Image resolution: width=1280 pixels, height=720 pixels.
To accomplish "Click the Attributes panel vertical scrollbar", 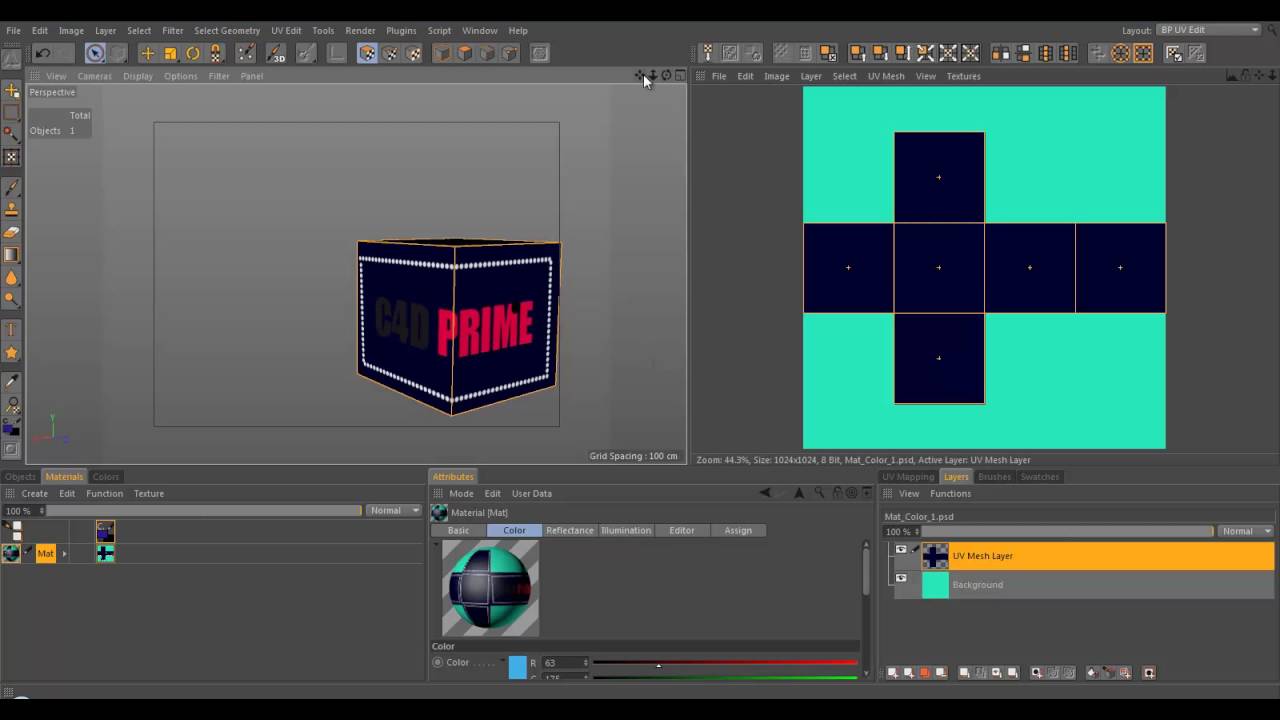I will pos(865,573).
